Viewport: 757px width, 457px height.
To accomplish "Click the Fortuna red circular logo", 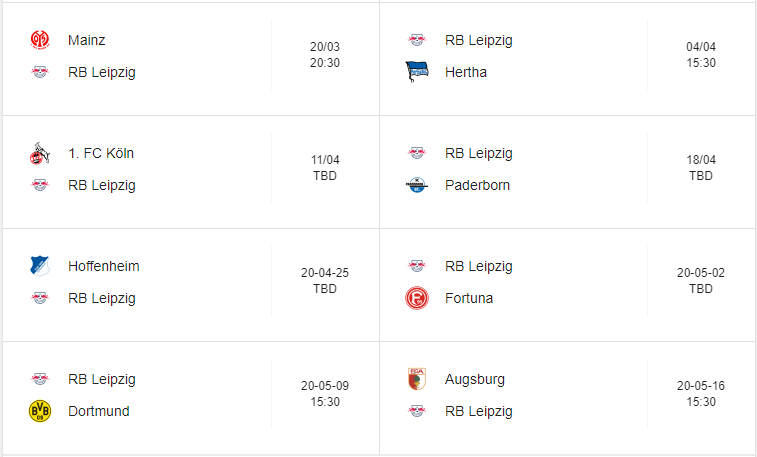I will click(417, 298).
